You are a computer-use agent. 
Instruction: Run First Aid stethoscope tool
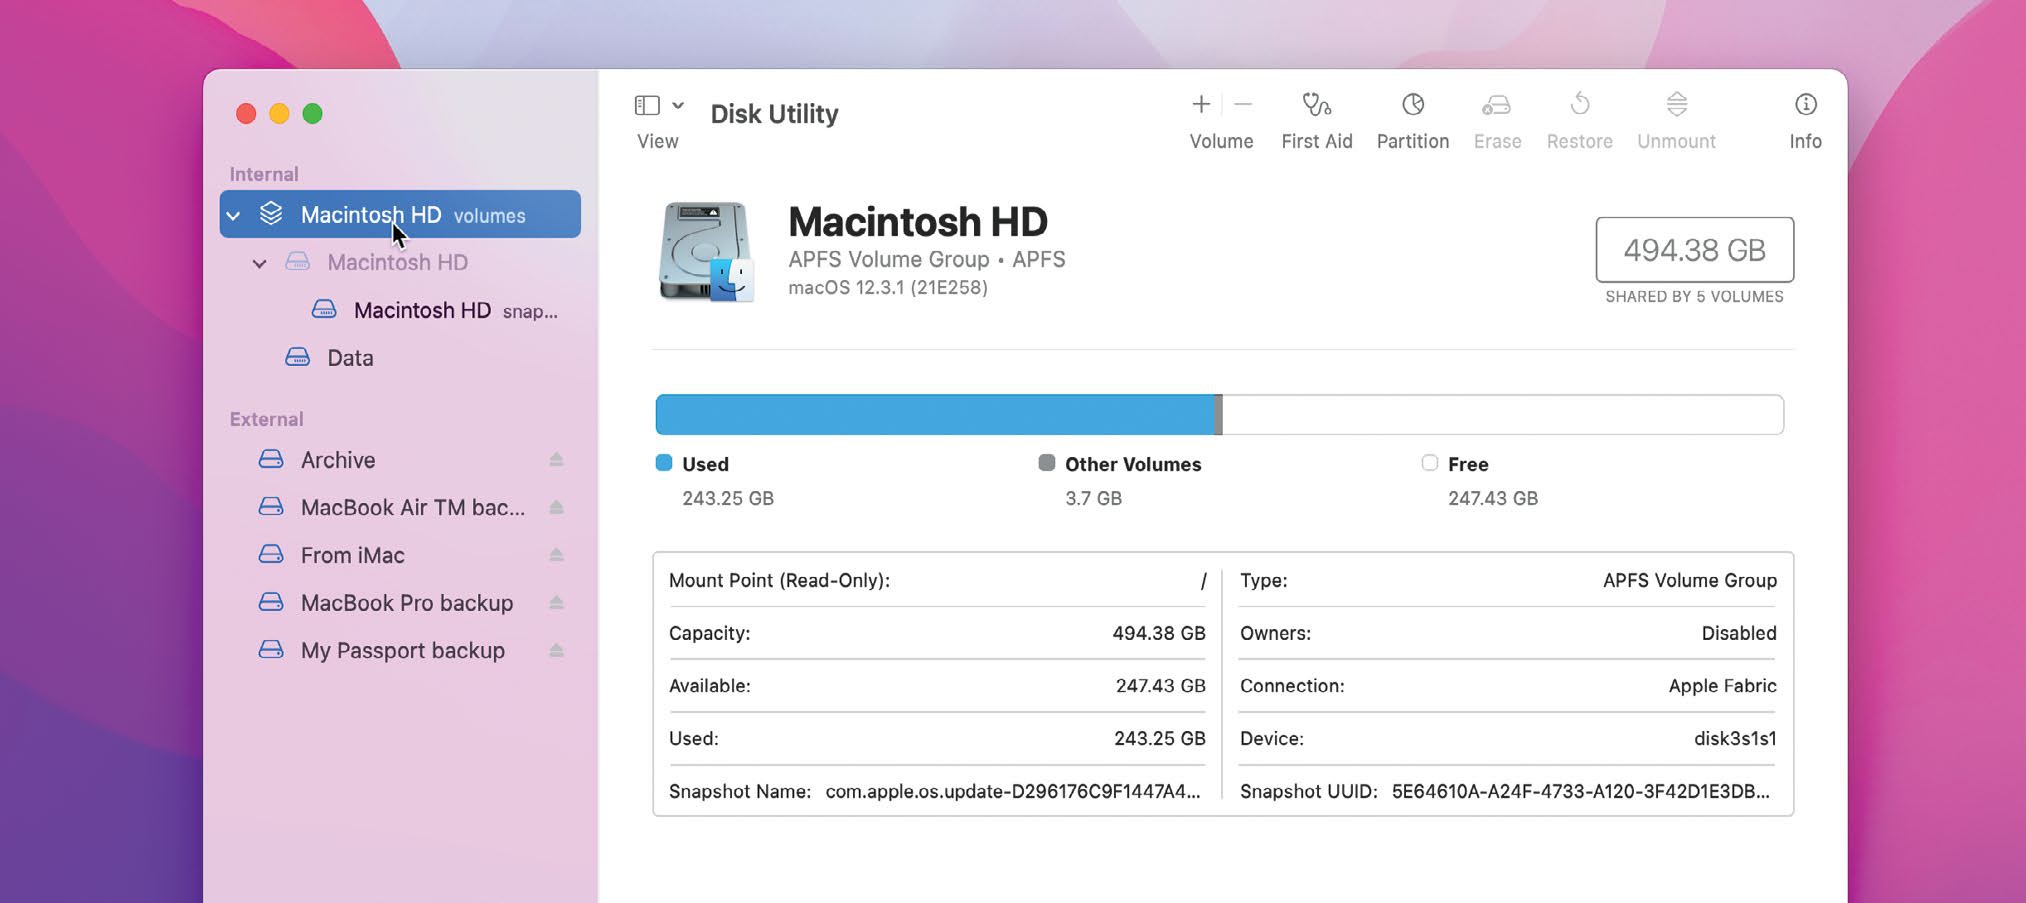point(1316,104)
